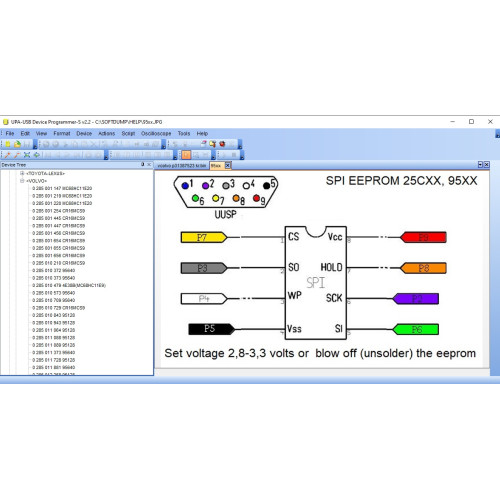Open the Device menu
Image resolution: width=500 pixels, height=500 pixels.
(84, 133)
